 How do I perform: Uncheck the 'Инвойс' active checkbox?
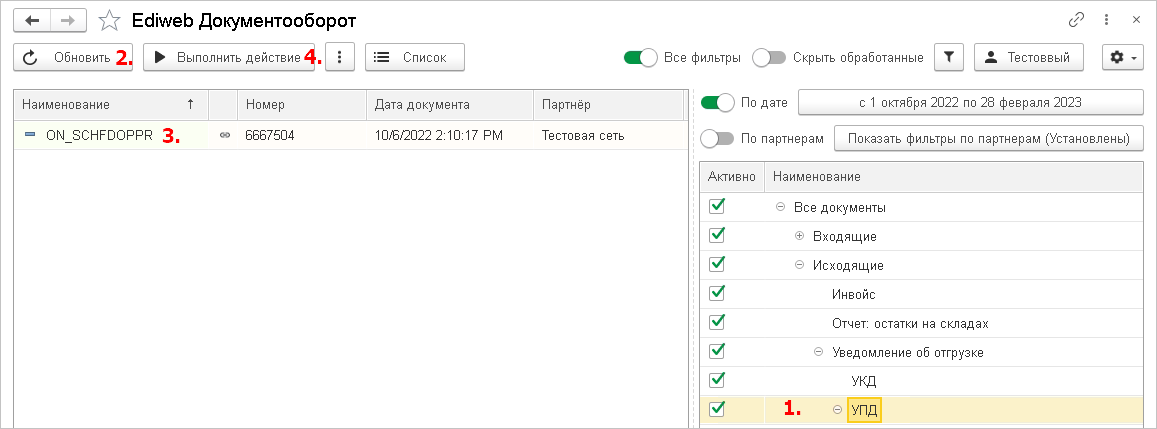[x=716, y=294]
